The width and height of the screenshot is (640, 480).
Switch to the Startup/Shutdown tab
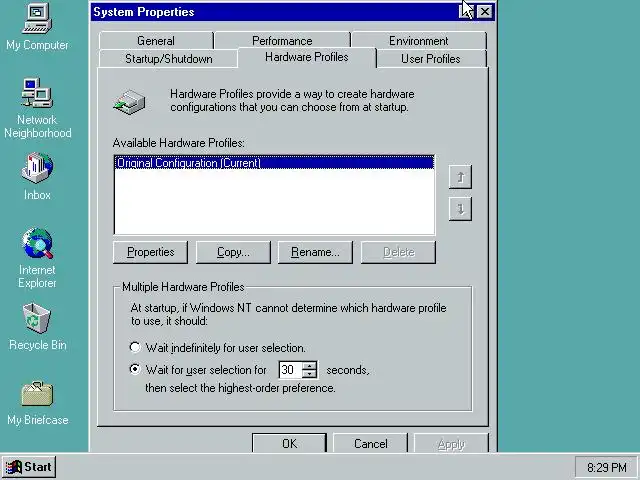[169, 59]
